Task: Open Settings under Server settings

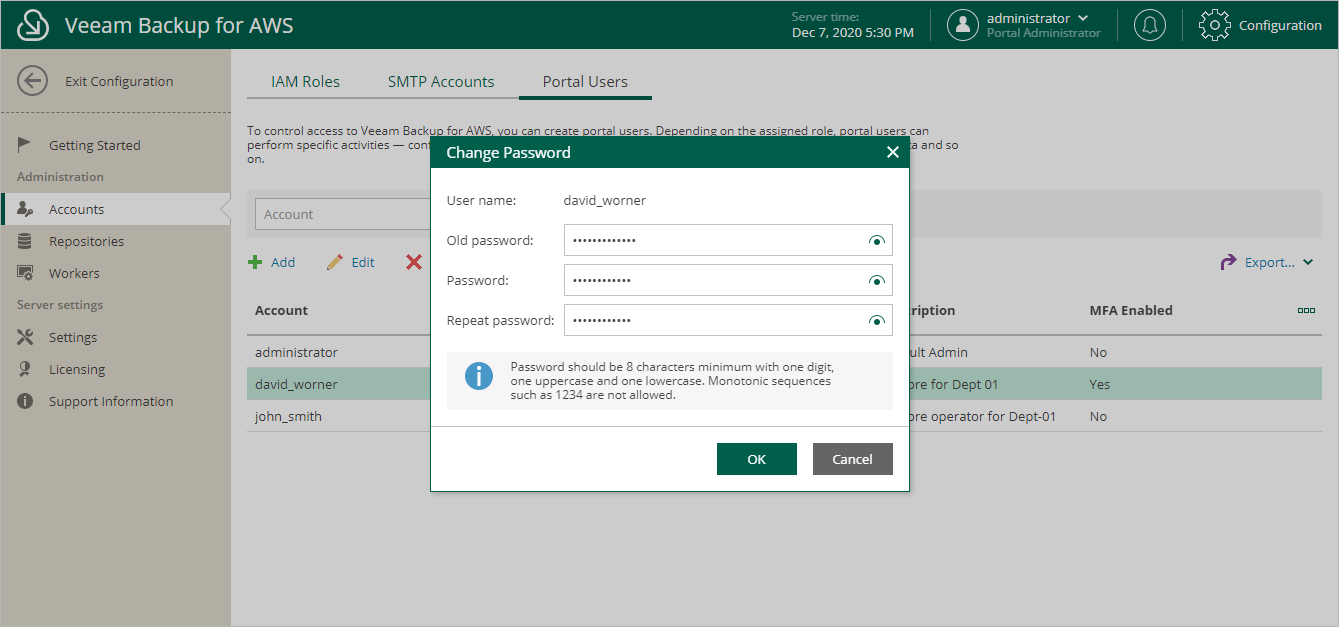Action: [73, 337]
